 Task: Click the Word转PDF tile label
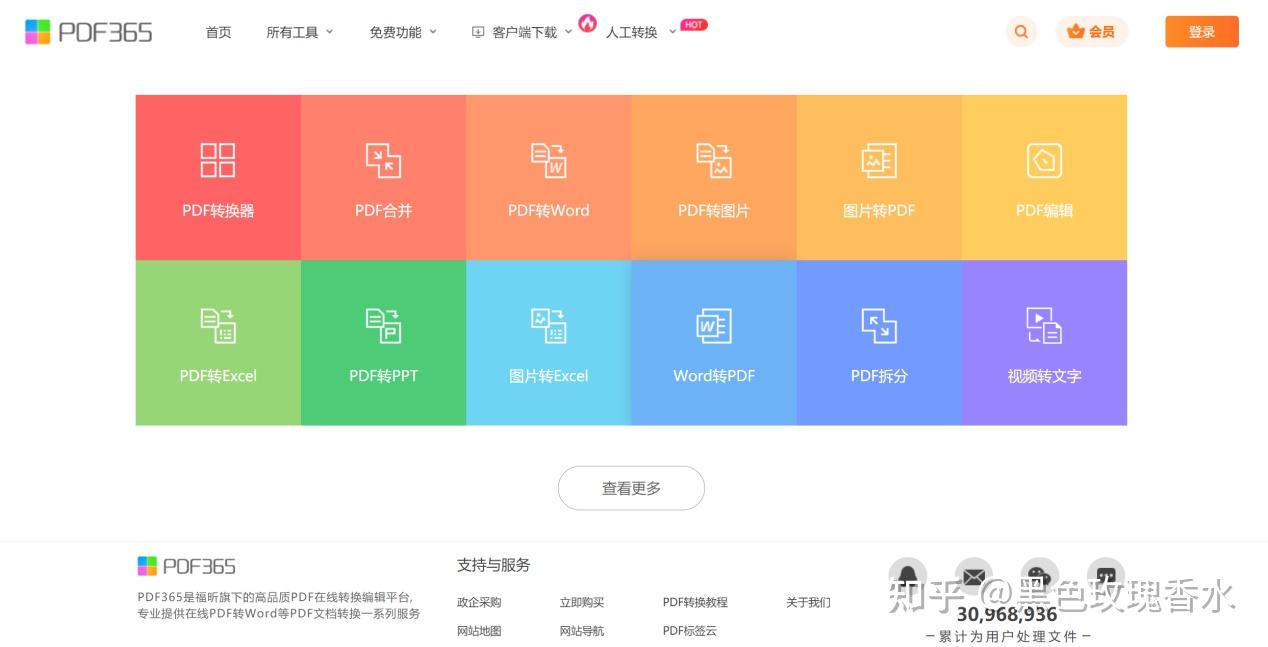point(714,376)
